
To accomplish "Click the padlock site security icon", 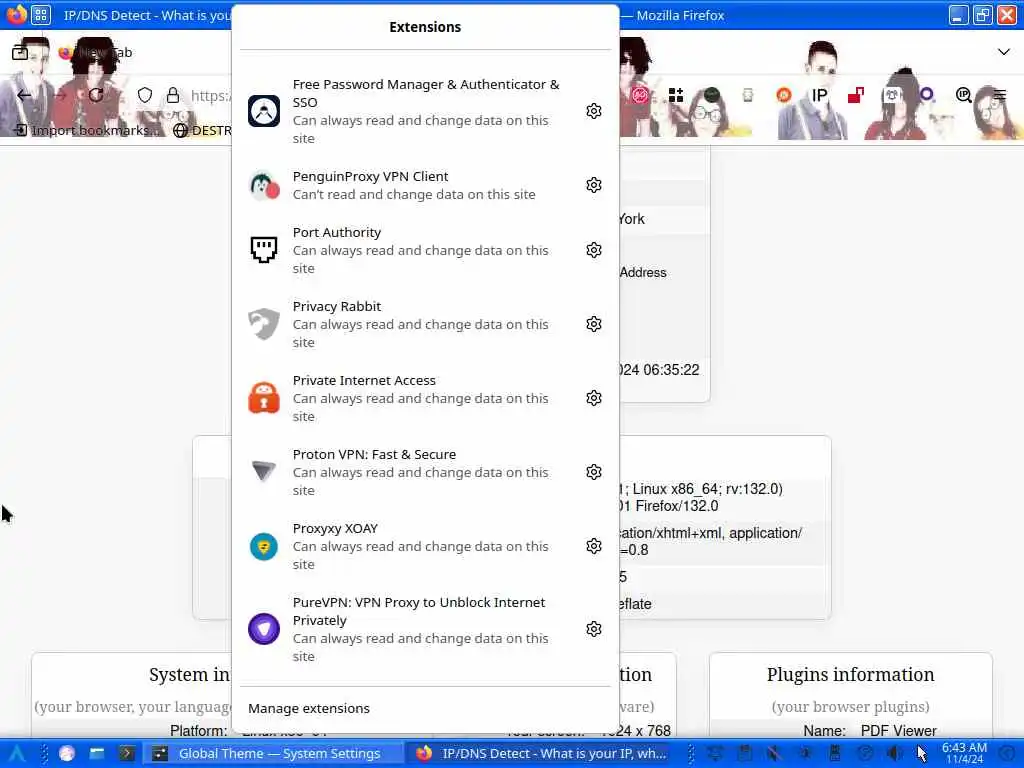I will [173, 95].
